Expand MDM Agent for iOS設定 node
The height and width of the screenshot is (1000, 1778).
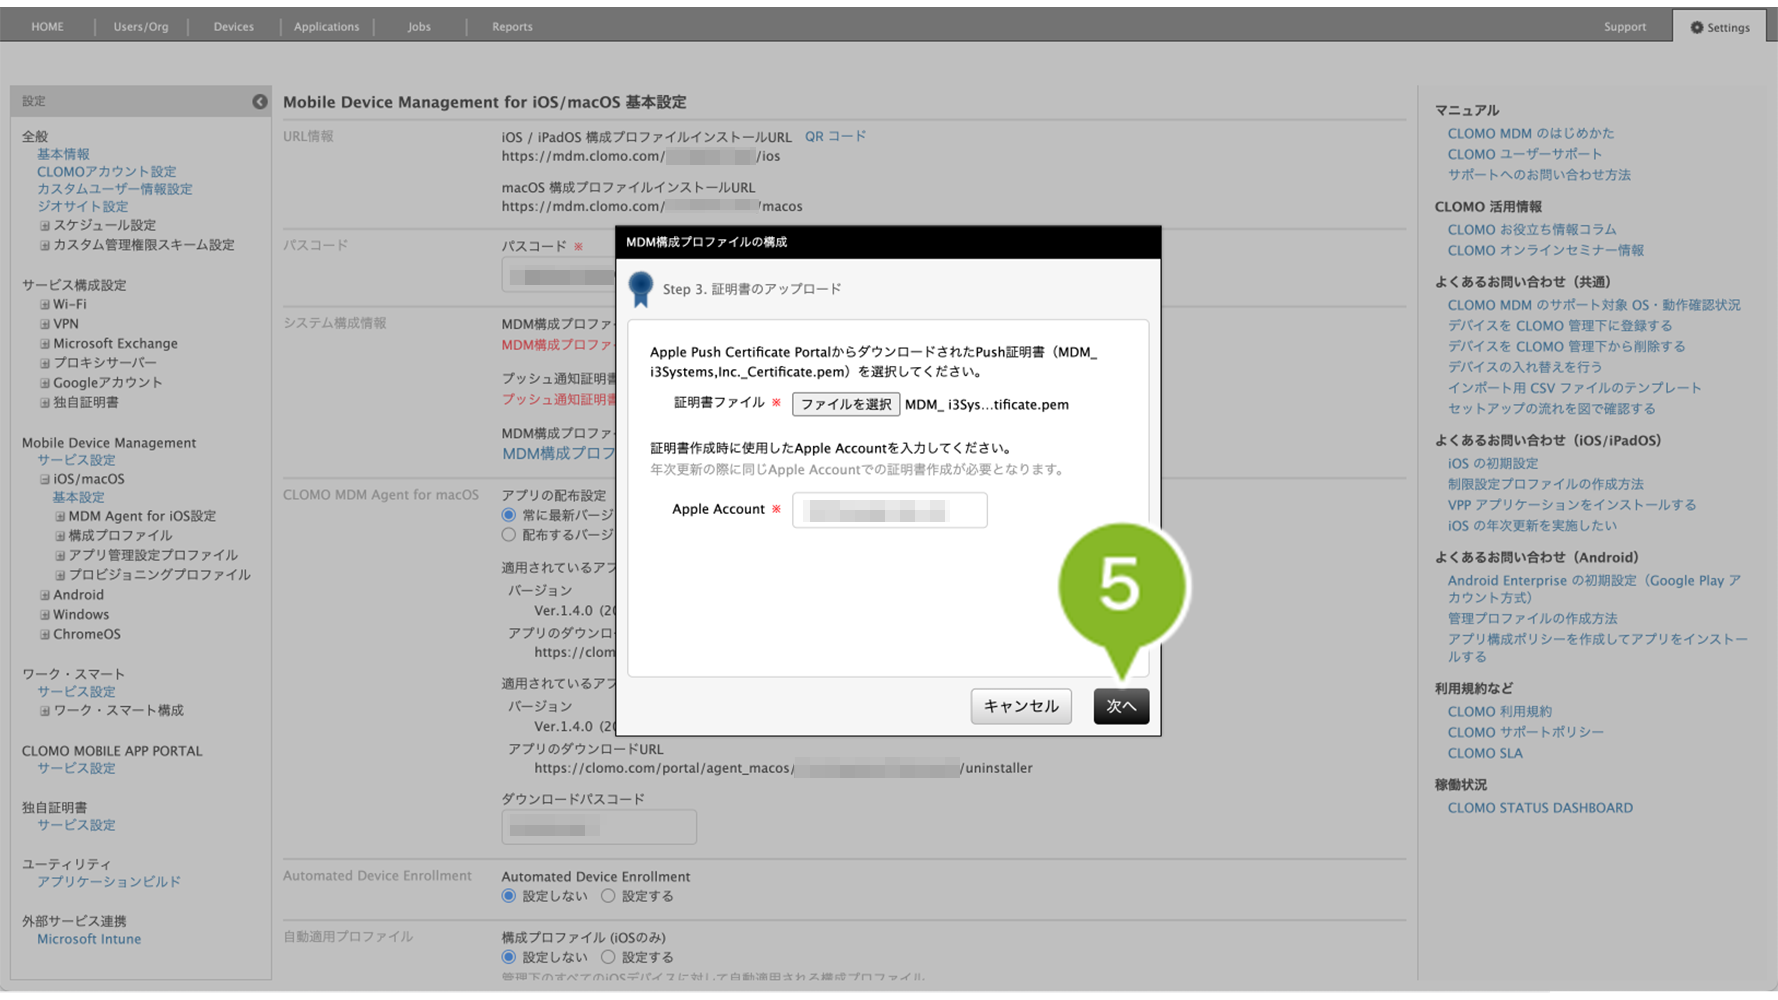[60, 517]
